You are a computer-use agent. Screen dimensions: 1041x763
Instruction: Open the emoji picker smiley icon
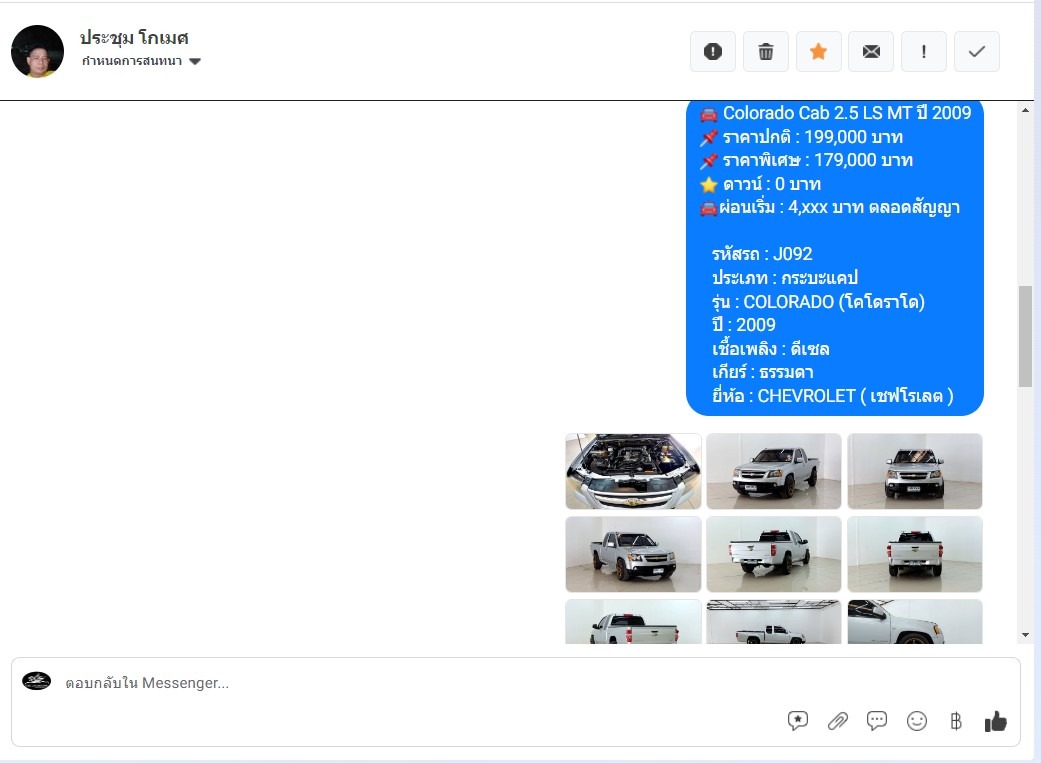click(916, 721)
